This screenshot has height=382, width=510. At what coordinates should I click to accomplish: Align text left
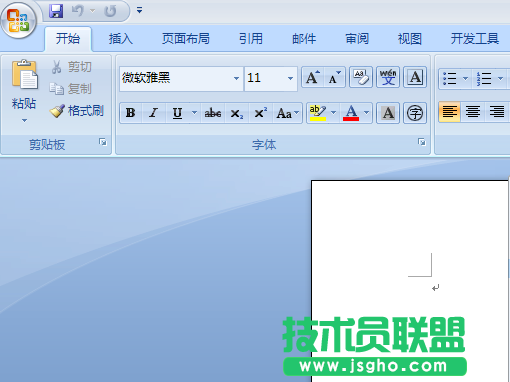click(x=449, y=112)
